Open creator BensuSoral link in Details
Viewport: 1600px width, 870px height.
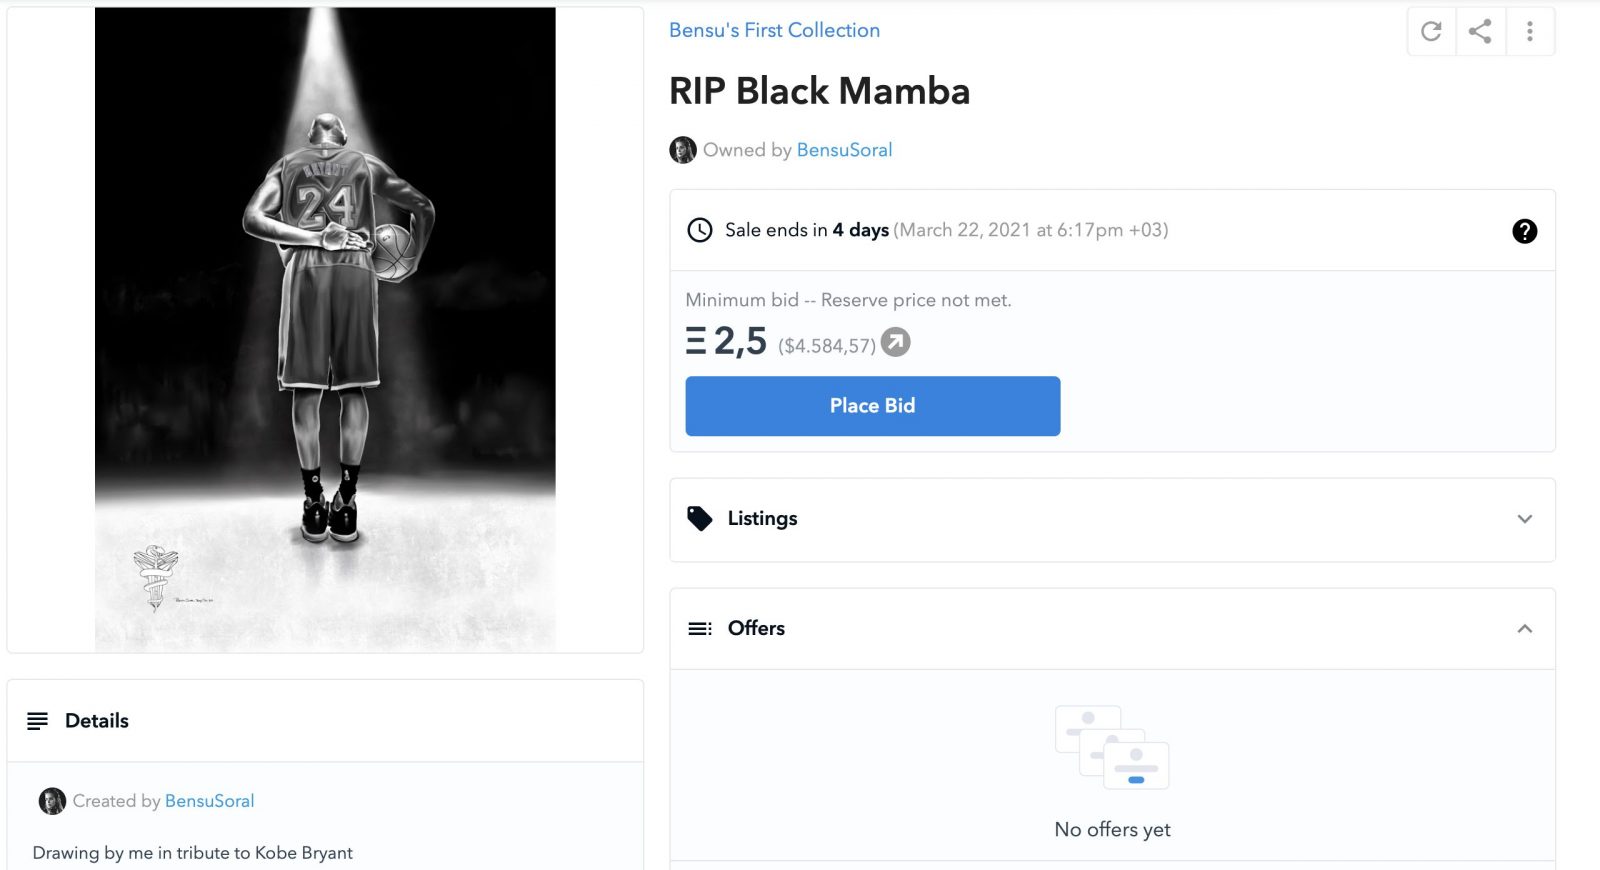[209, 801]
